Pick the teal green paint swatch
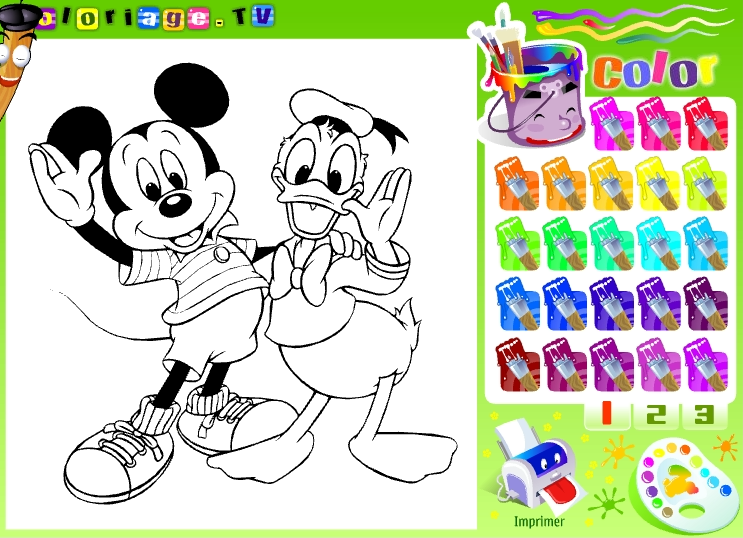Image resolution: width=743 pixels, height=538 pixels. [x=611, y=244]
